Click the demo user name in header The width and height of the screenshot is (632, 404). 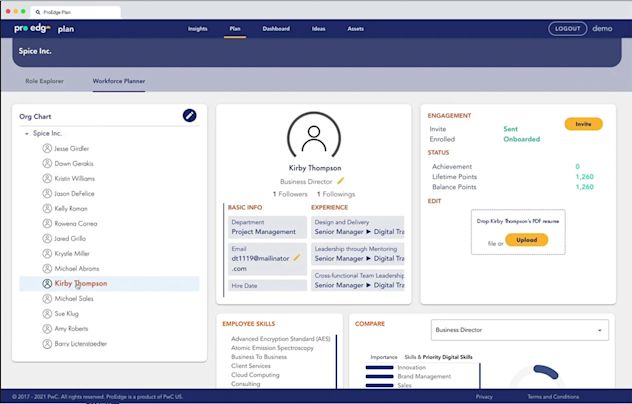pos(602,29)
